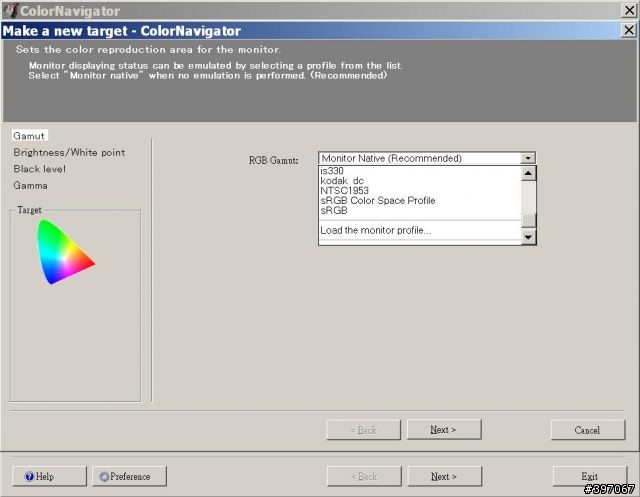
Task: Go to Brightness/White point step
Action: 69,152
